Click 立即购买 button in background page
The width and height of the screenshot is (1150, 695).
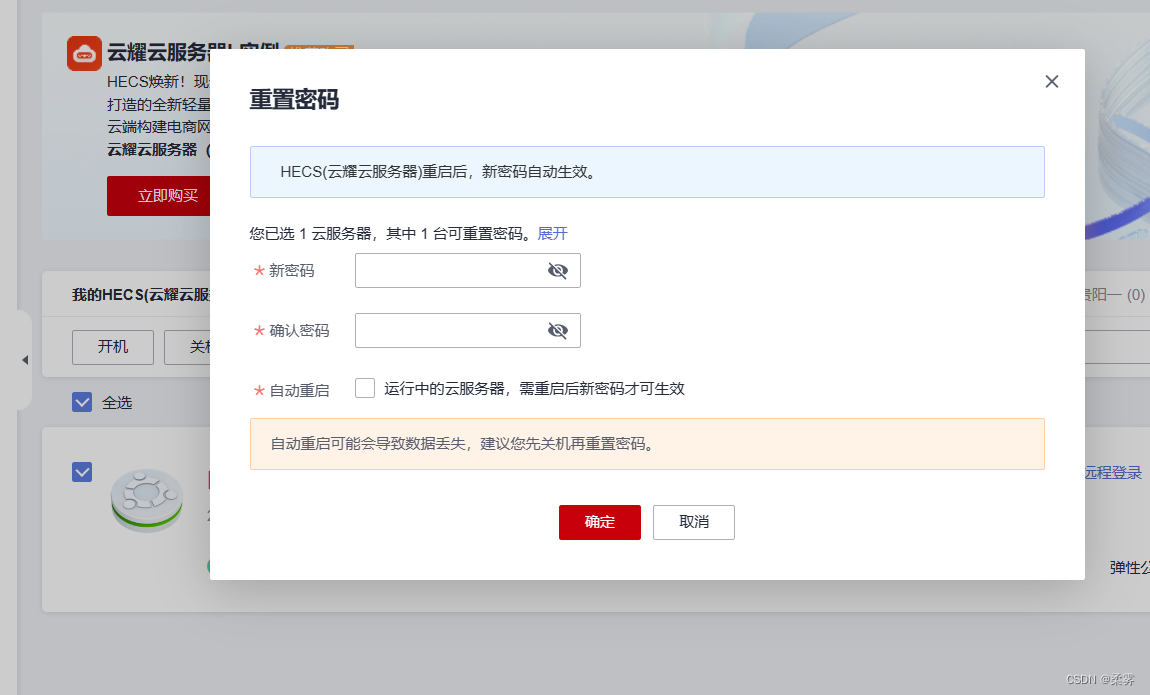(158, 196)
